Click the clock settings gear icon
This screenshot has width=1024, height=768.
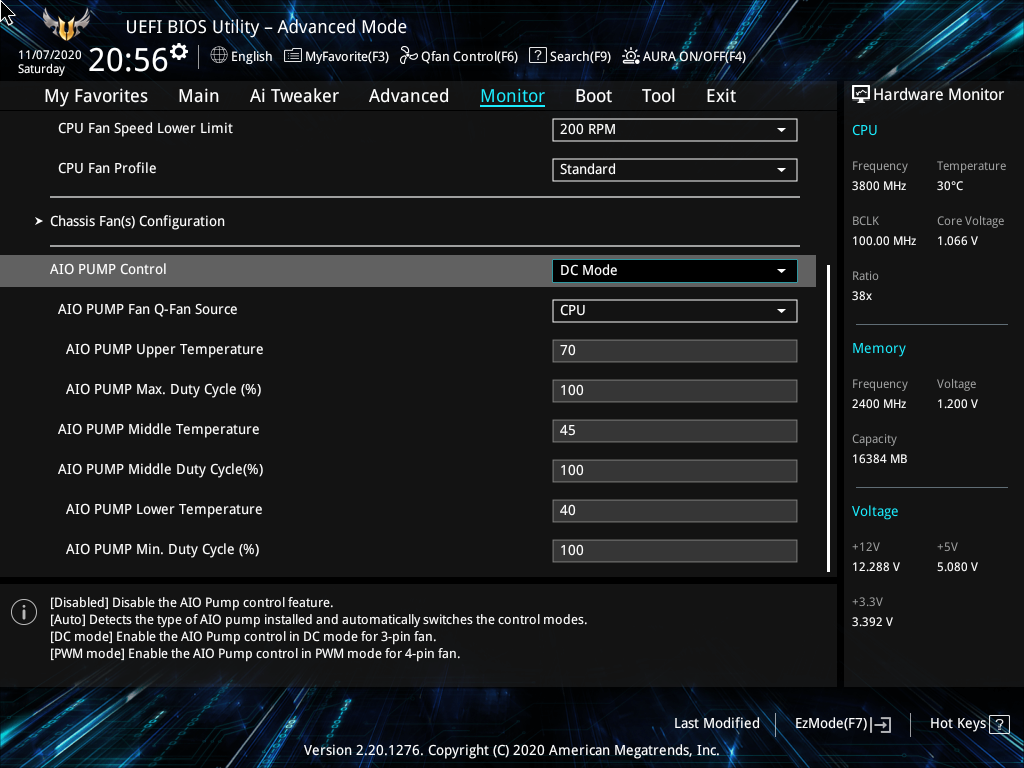[179, 52]
